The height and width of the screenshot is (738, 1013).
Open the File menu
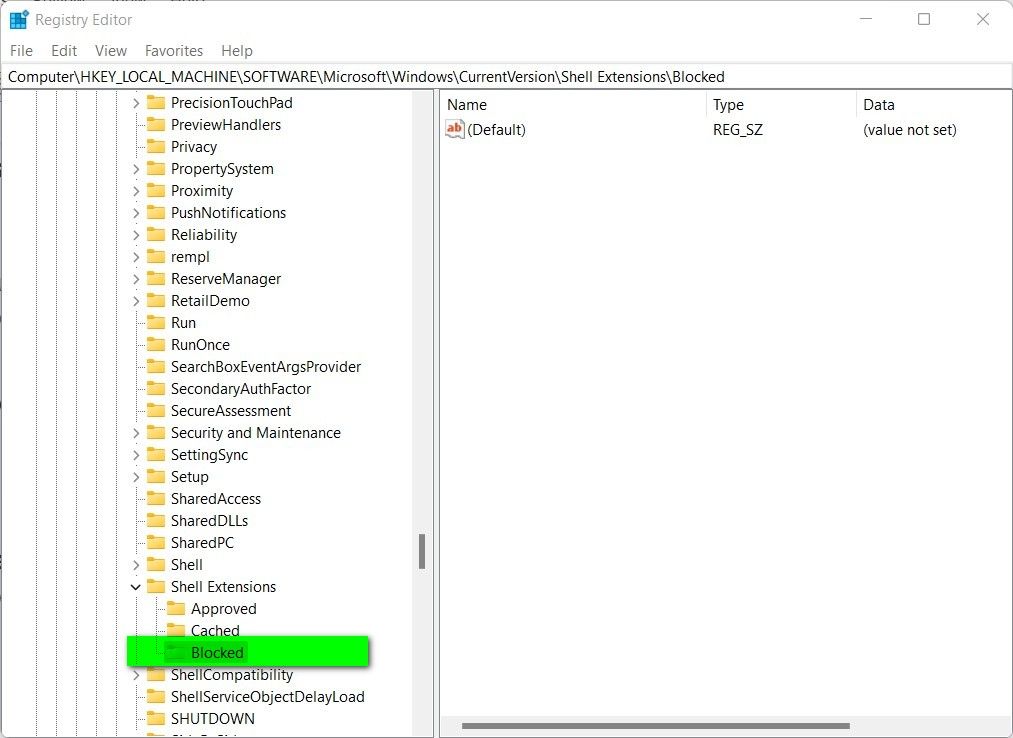21,50
